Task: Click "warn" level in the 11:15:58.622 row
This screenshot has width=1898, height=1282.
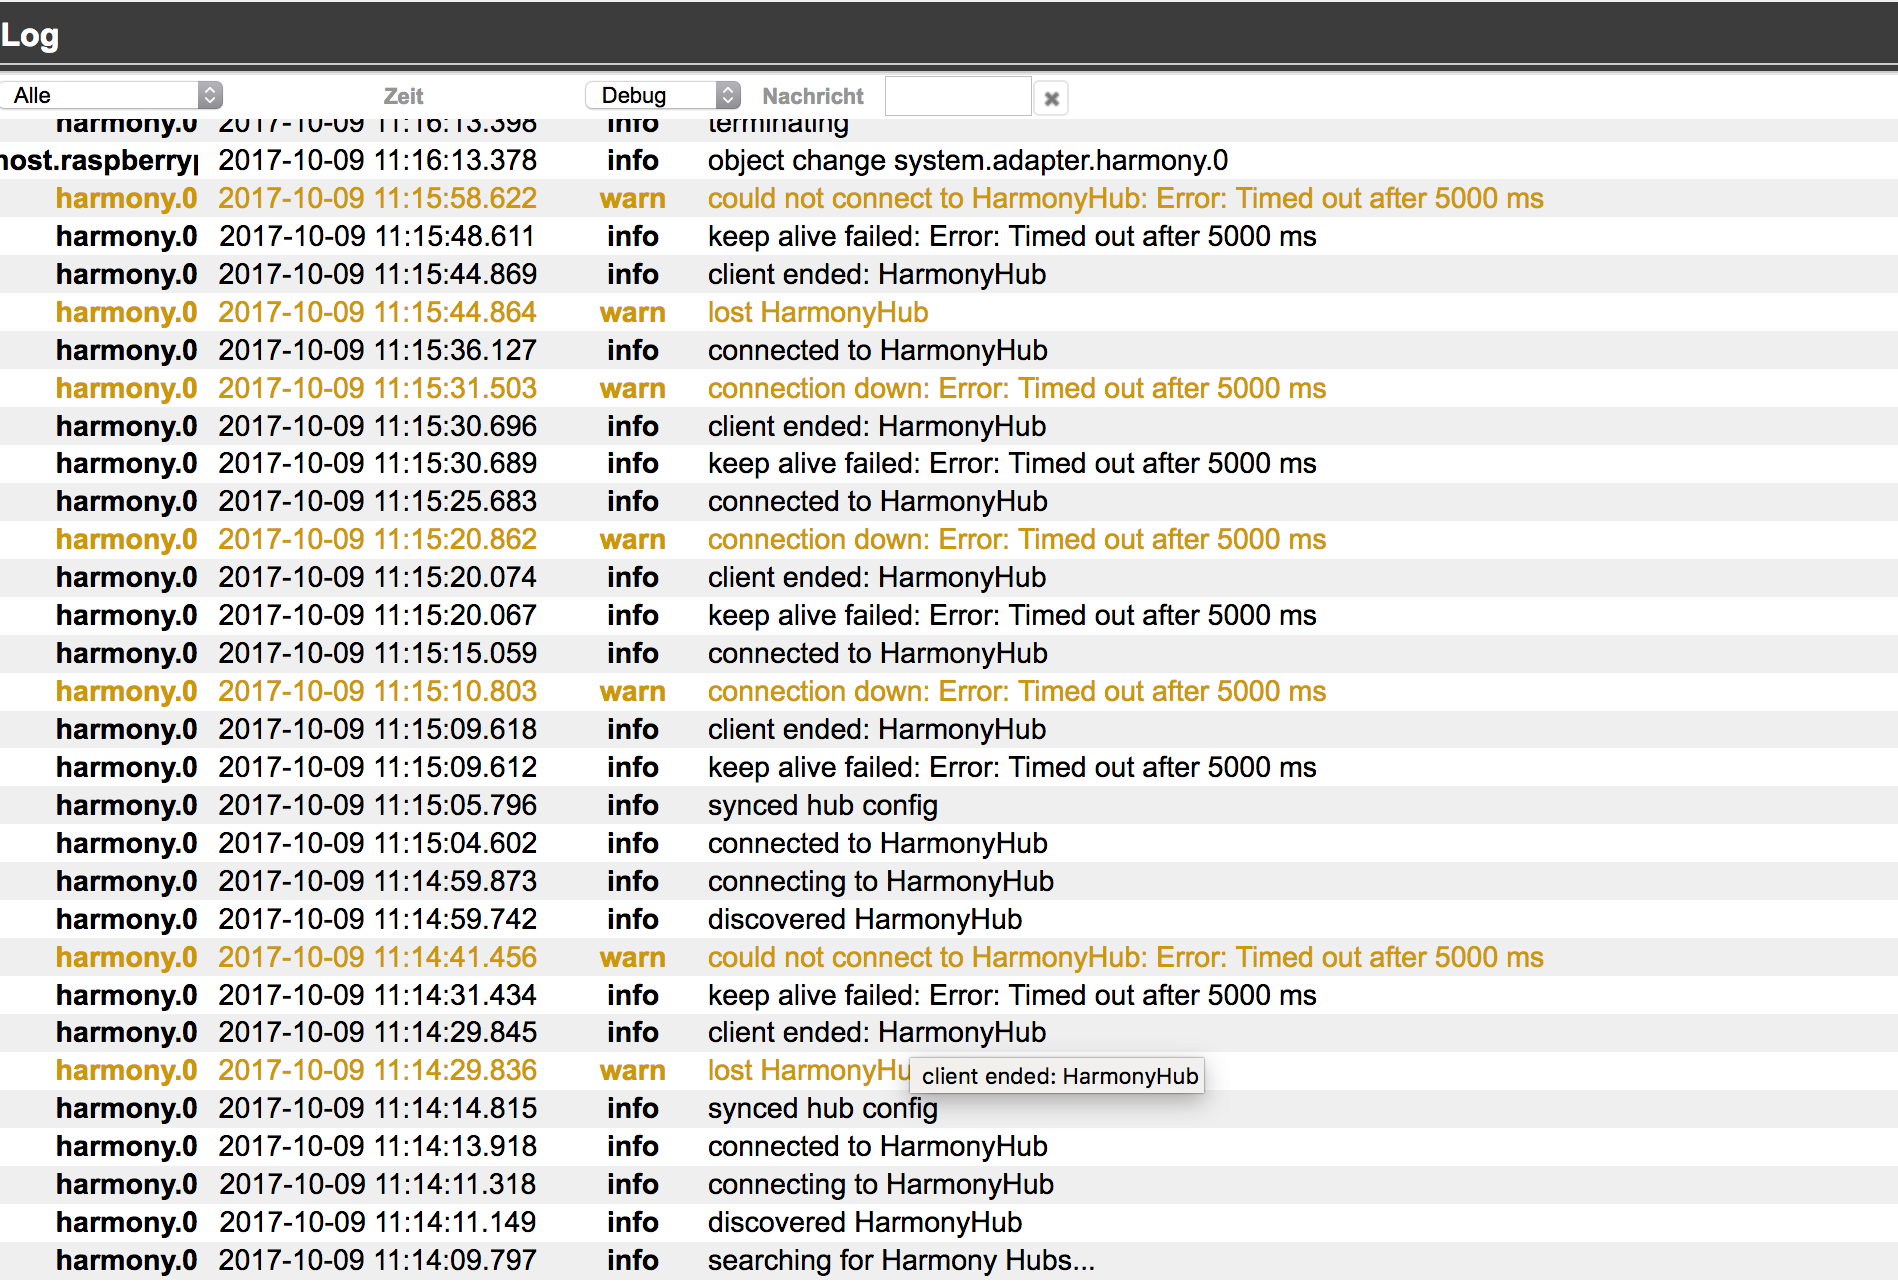Action: tap(632, 198)
